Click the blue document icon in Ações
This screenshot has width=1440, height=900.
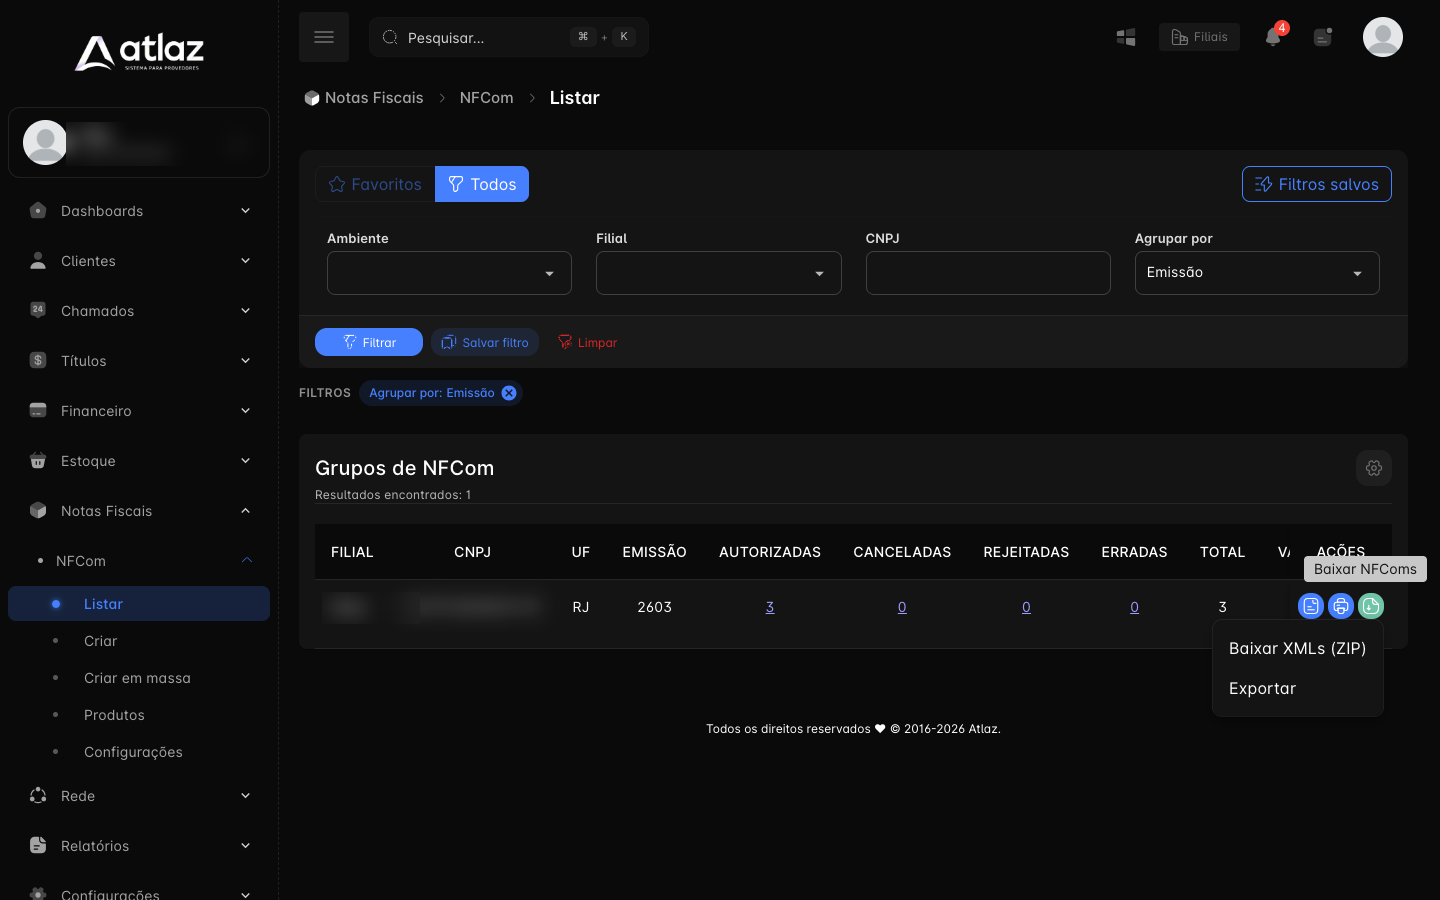1311,606
